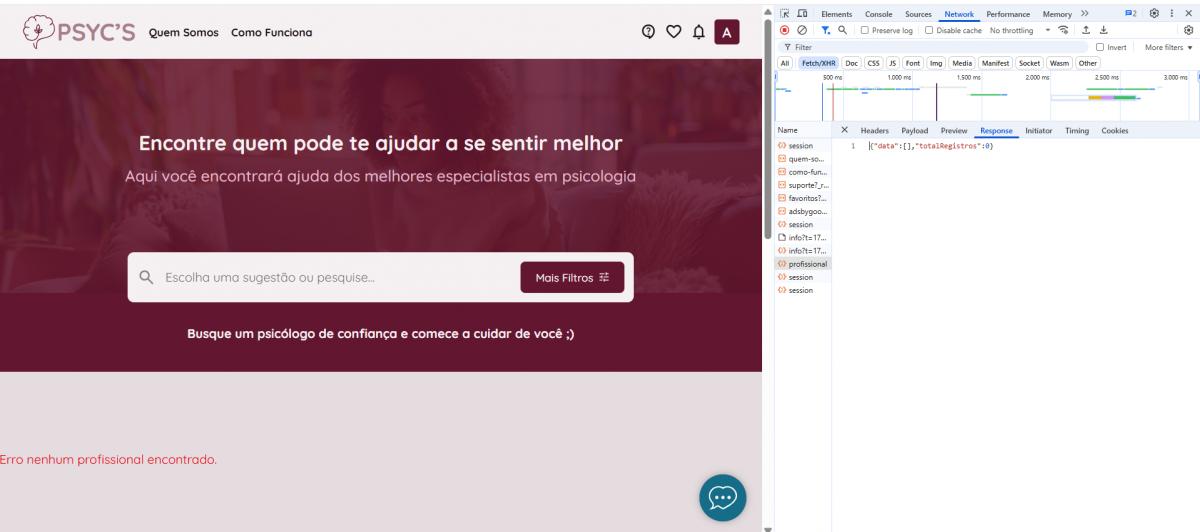
Task: Tick the Invert filter checkbox
Action: (1101, 47)
